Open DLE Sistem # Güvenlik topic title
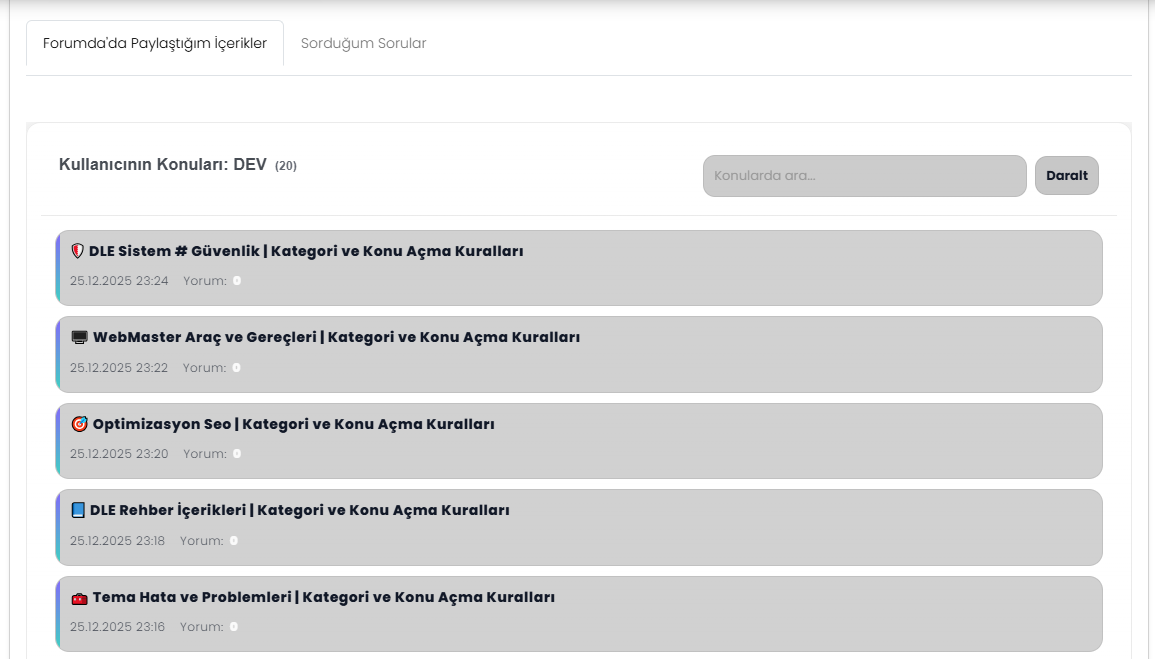The image size is (1155, 659). point(306,251)
